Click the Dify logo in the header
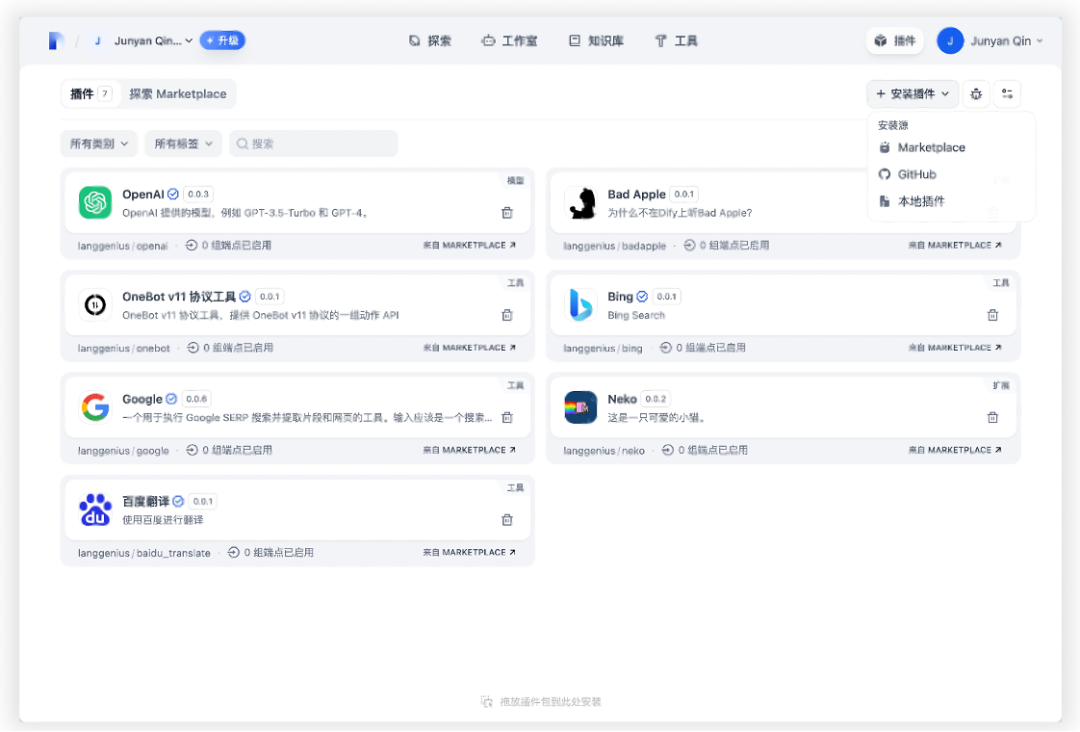 56,41
